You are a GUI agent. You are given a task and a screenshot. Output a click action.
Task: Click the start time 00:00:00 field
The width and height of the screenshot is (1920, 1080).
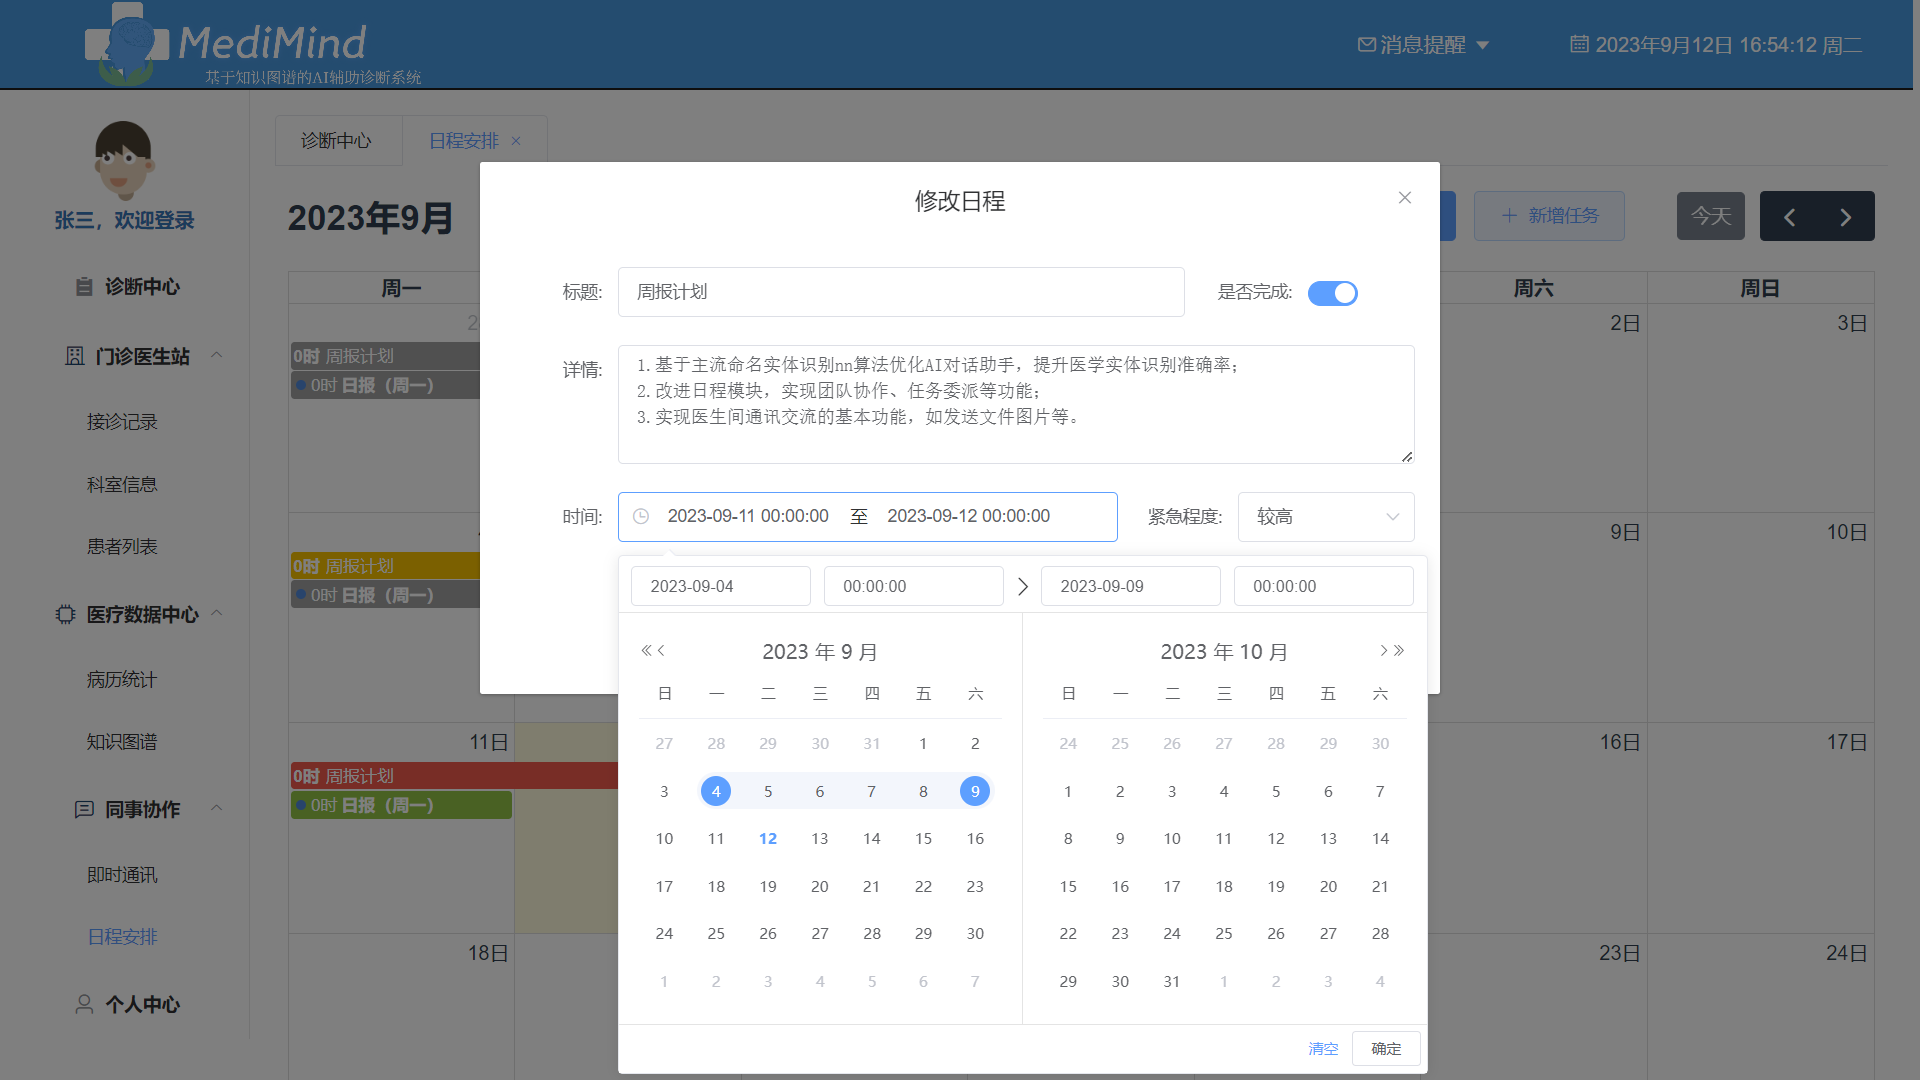914,586
